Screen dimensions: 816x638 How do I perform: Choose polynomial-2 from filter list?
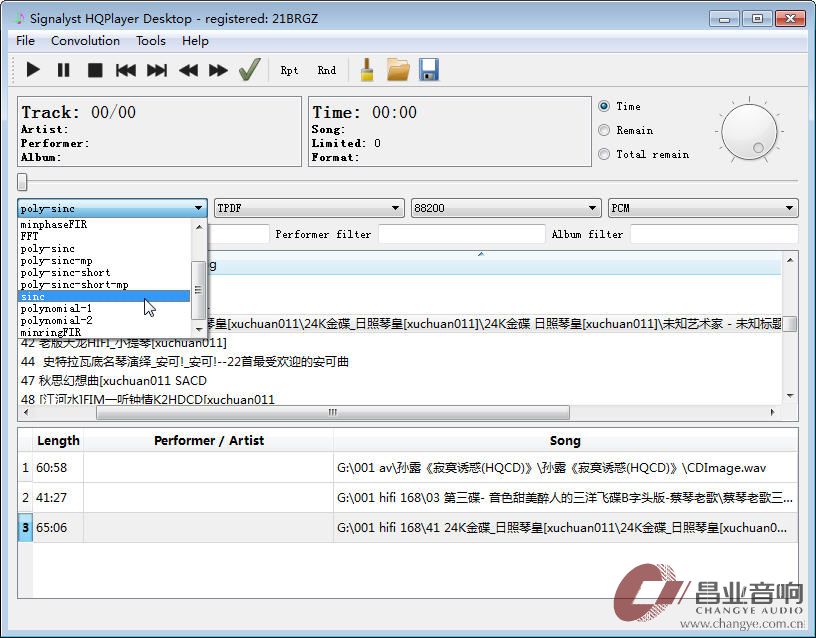pos(104,320)
